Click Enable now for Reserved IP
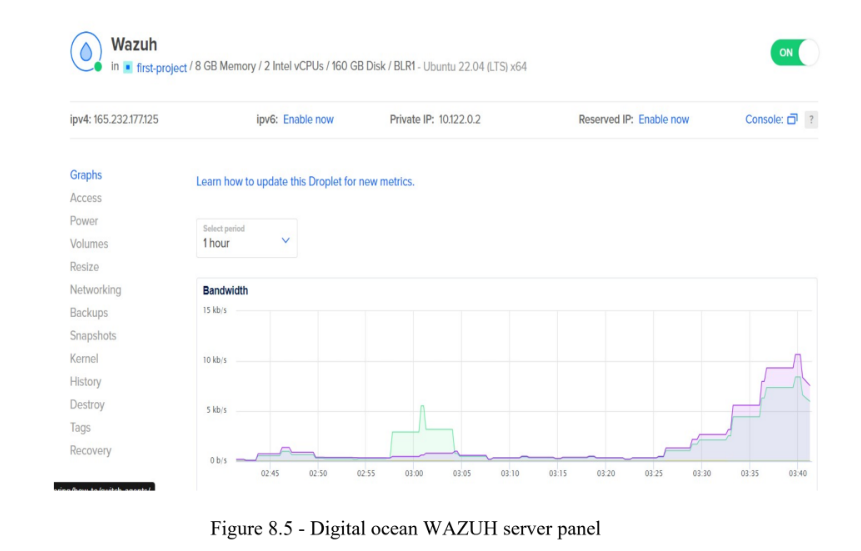This screenshot has width=861, height=551. coord(663,120)
